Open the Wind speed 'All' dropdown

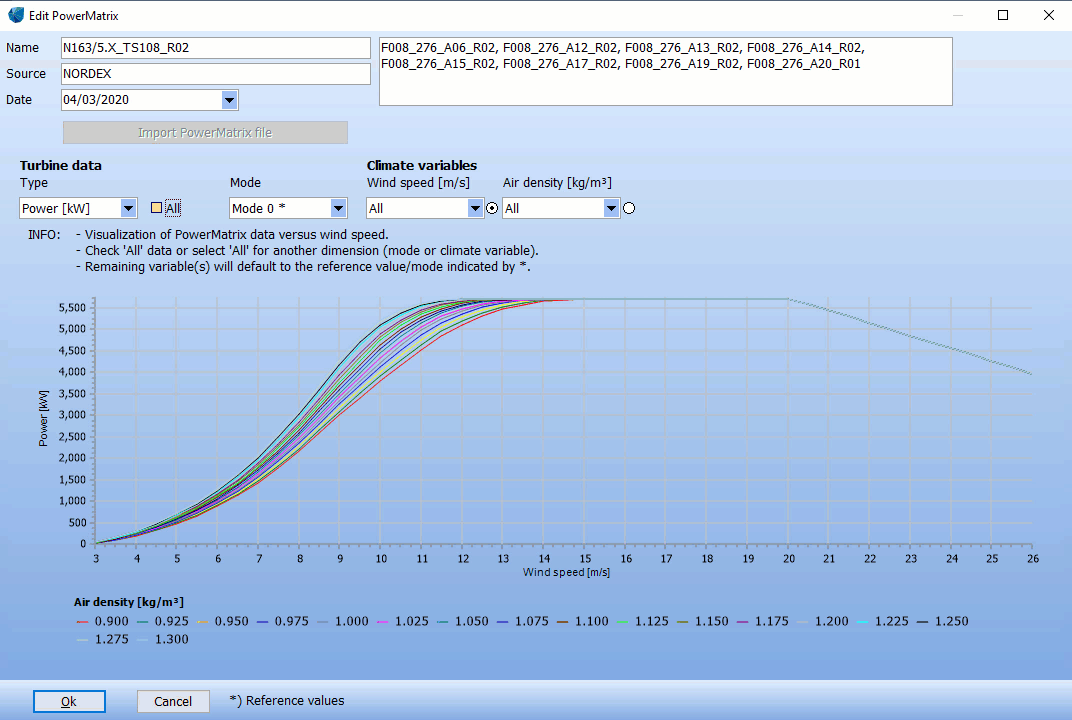pos(474,208)
